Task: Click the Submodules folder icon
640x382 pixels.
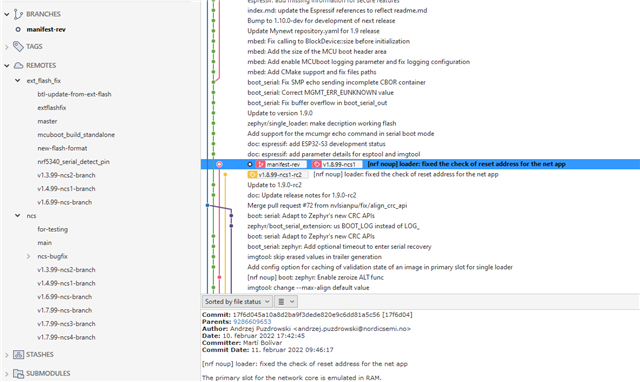Action: (x=18, y=373)
